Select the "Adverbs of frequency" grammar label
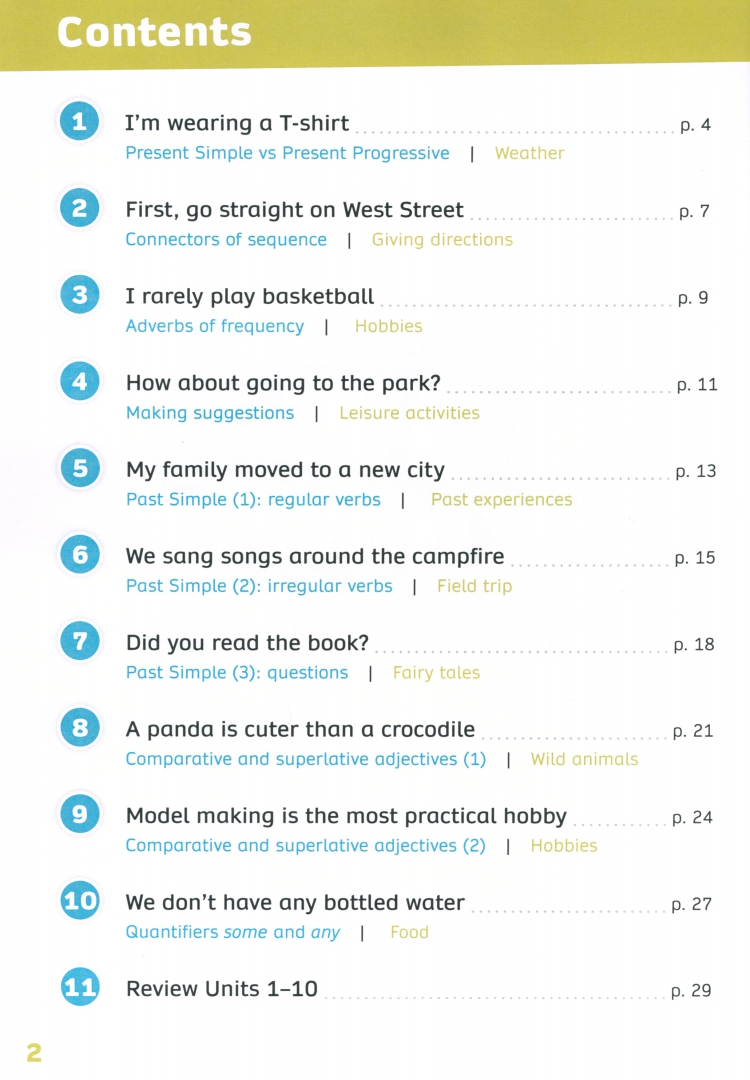 point(214,326)
